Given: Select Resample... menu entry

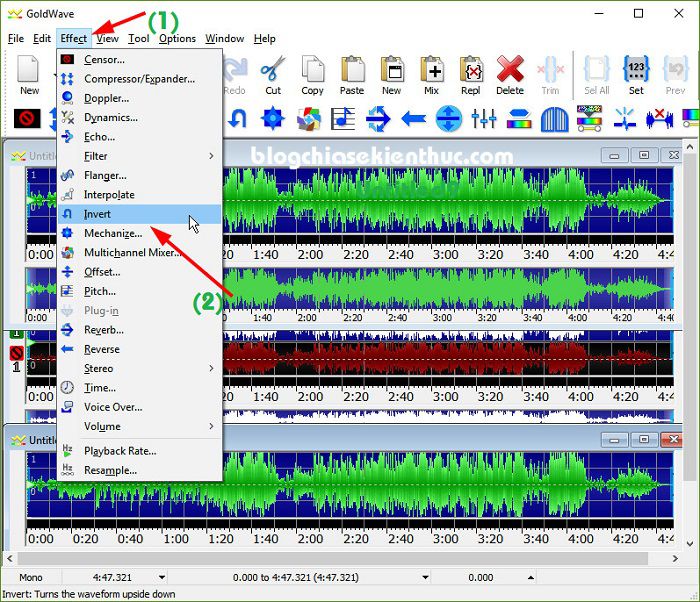Looking at the screenshot, I should (x=139, y=470).
